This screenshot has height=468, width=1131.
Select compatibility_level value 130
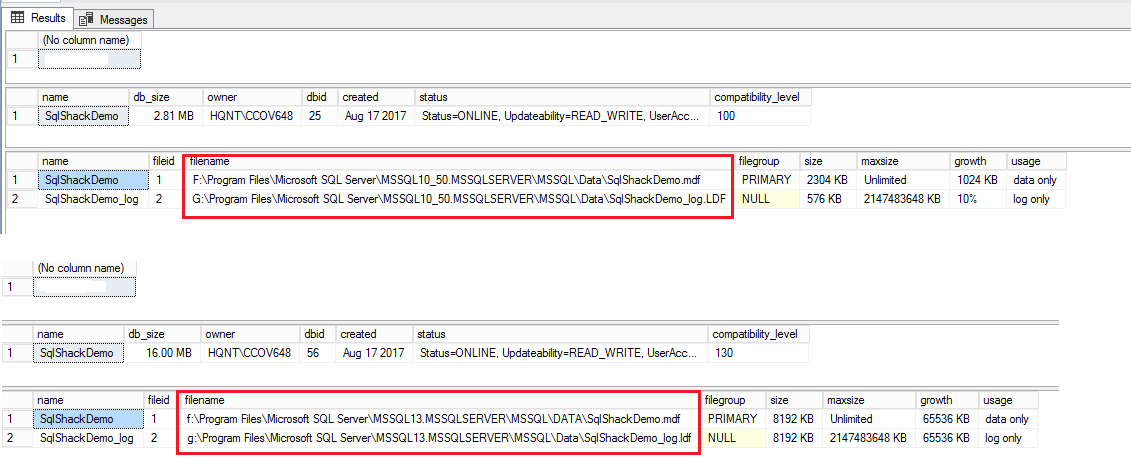coord(759,353)
